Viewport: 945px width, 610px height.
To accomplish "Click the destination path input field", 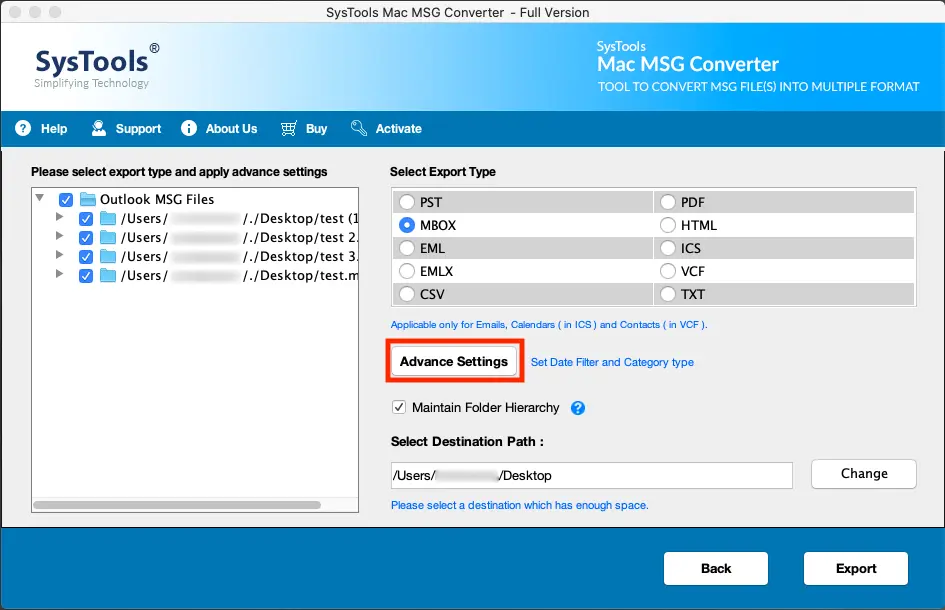I will pos(590,475).
